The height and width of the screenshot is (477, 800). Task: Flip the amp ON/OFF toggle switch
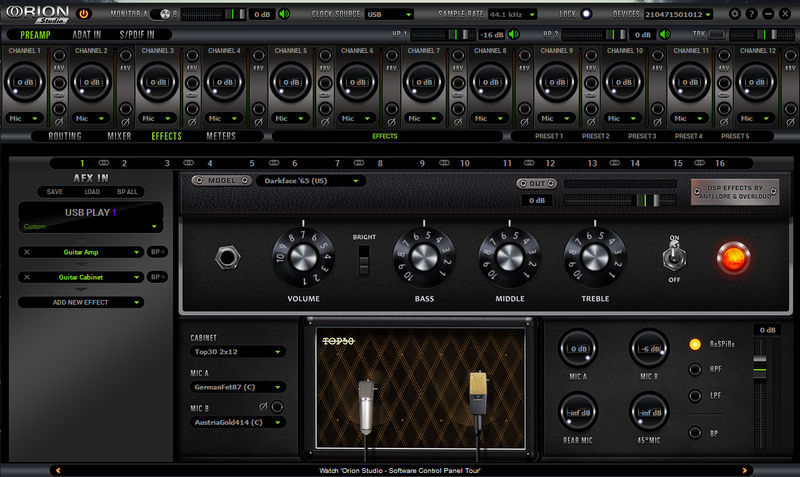click(674, 257)
